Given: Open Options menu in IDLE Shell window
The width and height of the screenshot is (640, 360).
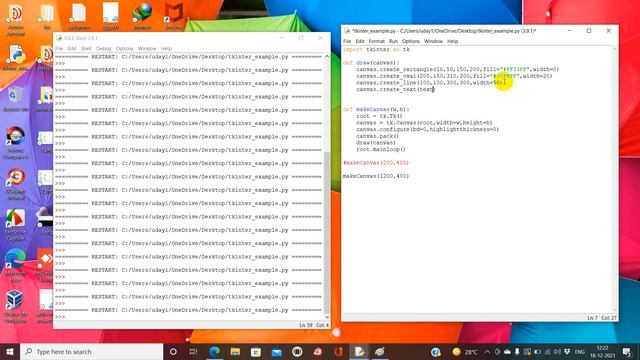Looking at the screenshot, I should [x=124, y=49].
